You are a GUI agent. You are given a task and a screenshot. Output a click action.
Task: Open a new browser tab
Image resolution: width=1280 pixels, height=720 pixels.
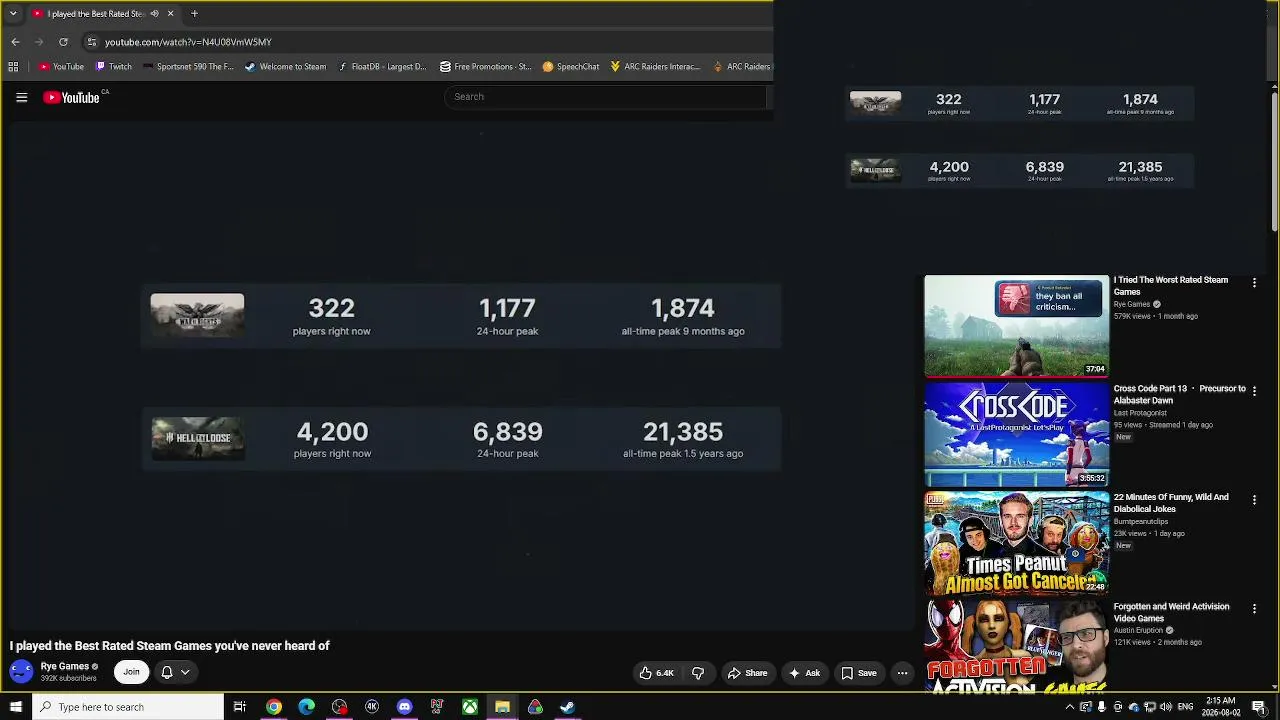pos(194,14)
